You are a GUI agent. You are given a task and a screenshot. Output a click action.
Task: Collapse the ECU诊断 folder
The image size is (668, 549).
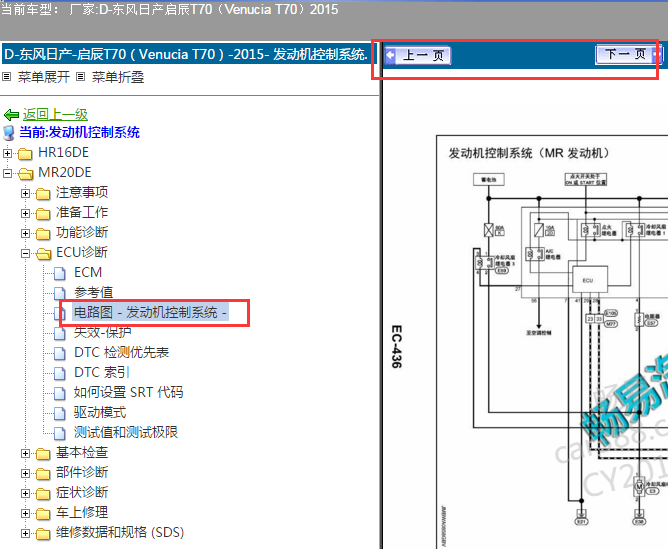pos(26,253)
